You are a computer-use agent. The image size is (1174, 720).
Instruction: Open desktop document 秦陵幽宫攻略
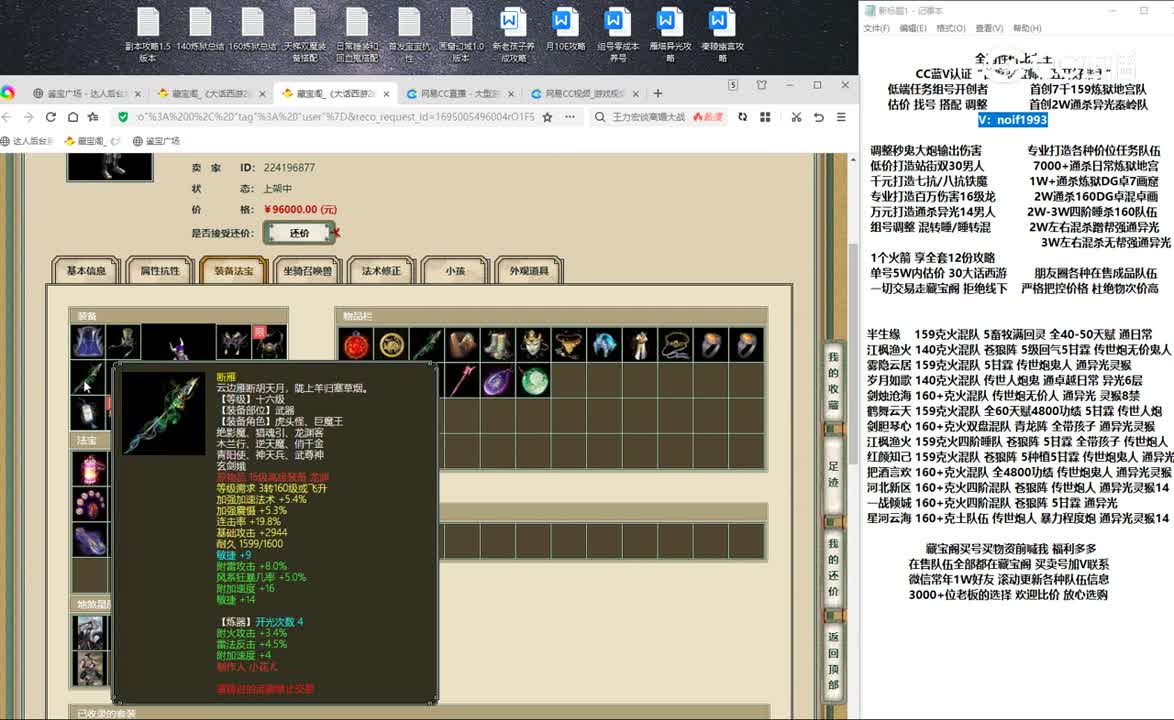[723, 34]
